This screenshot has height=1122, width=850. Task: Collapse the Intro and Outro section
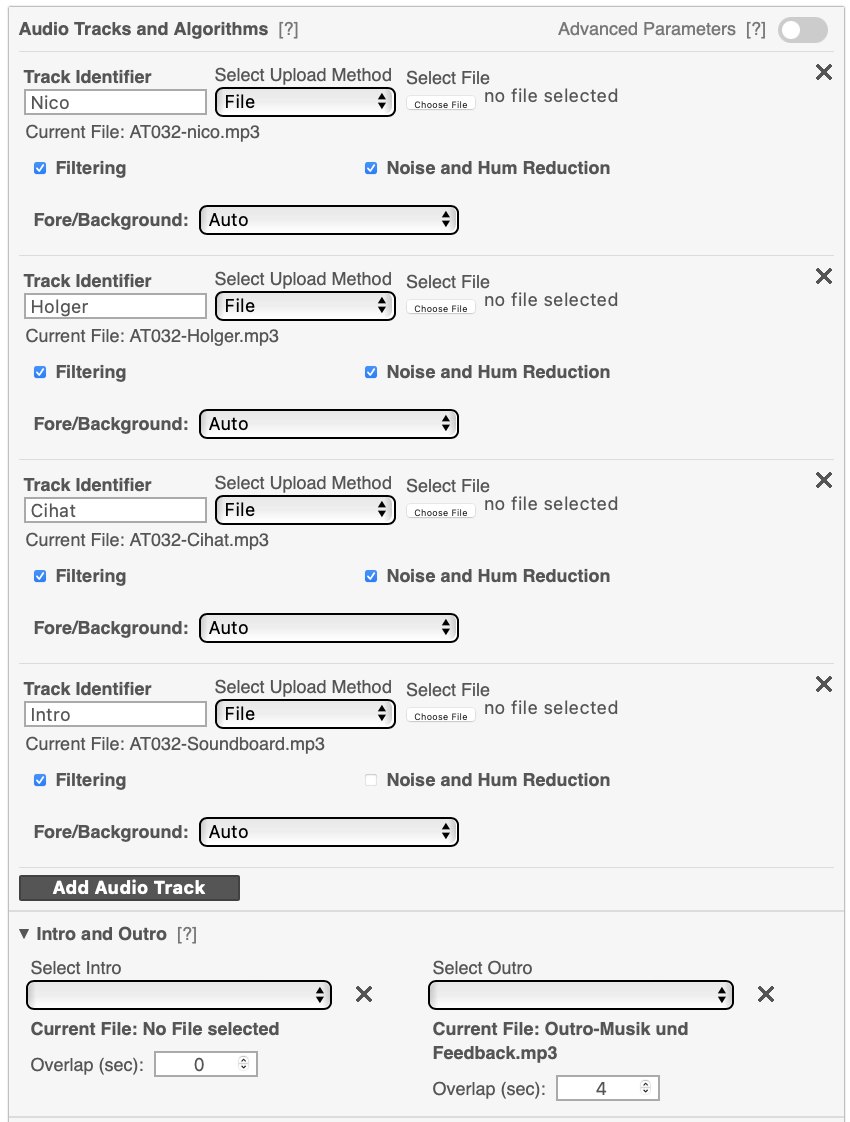[24, 934]
